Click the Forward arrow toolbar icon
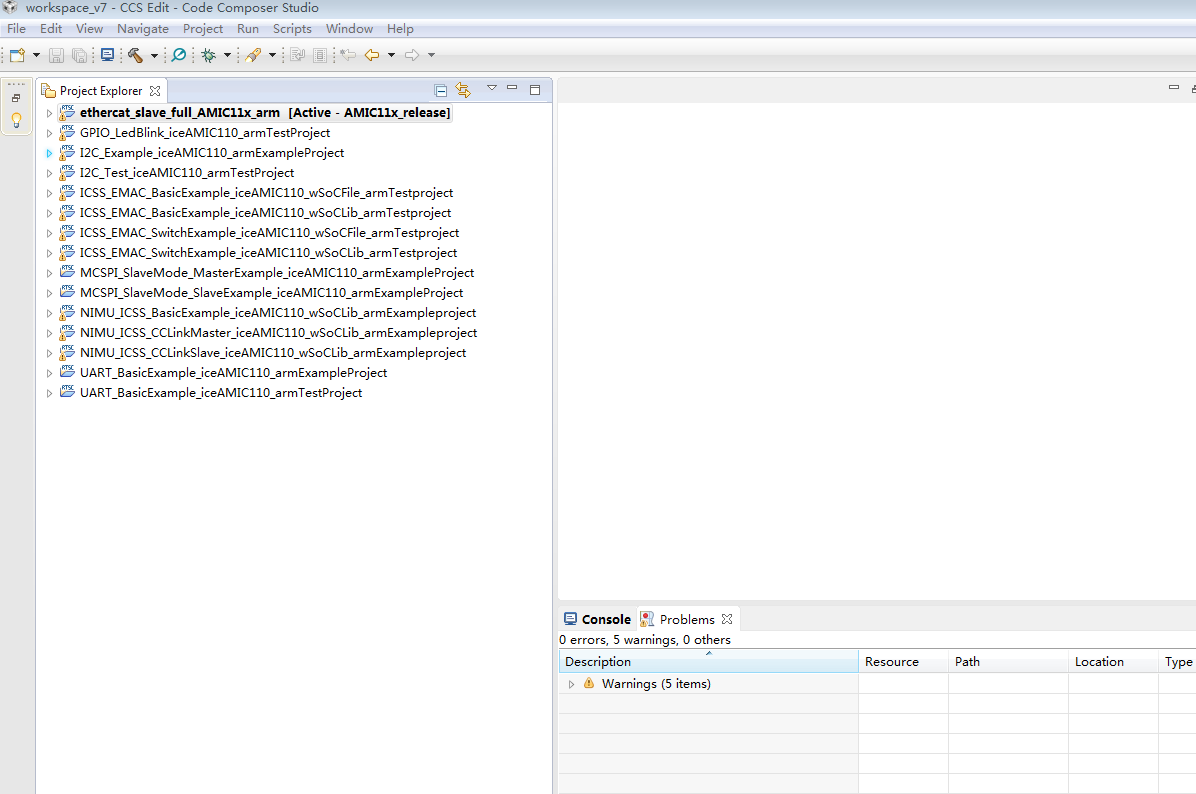Screen dimensions: 1196x794 pos(412,55)
